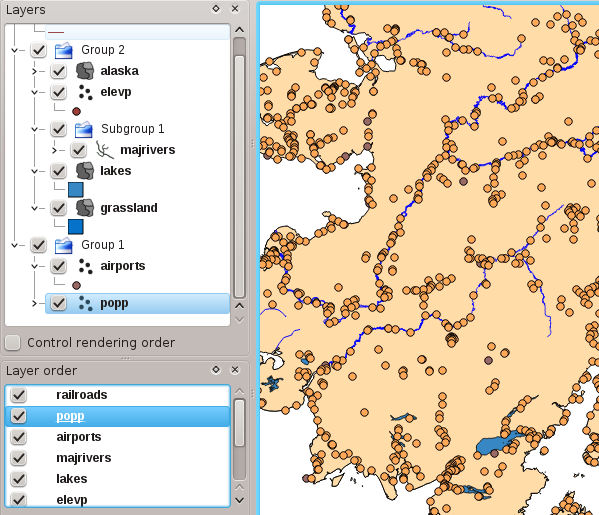599x515 pixels.
Task: Click the Subgroup 1 folder icon
Action: tap(84, 129)
